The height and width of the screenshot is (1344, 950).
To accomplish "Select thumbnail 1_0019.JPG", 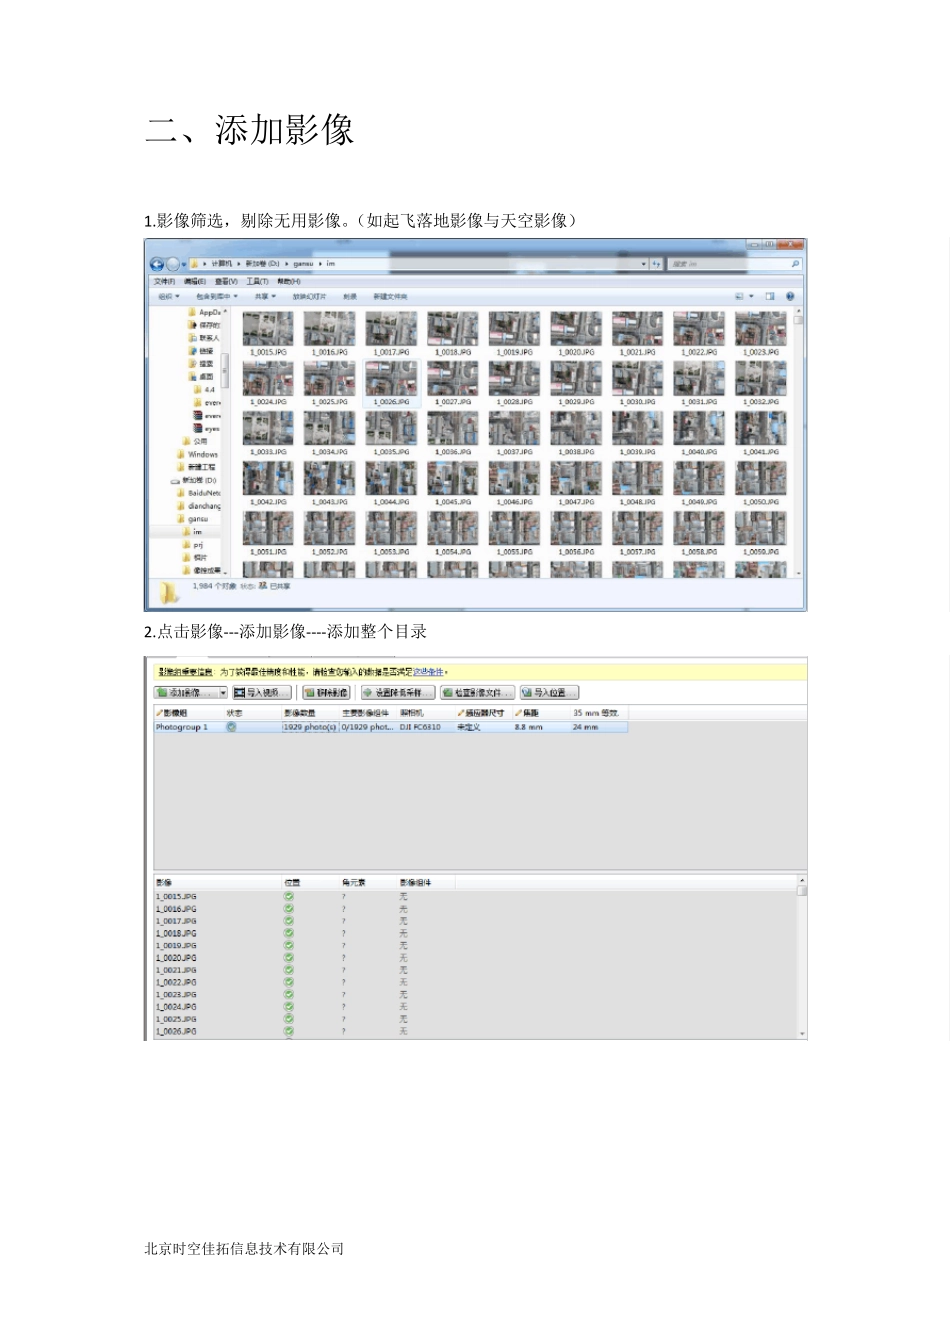I will point(514,334).
